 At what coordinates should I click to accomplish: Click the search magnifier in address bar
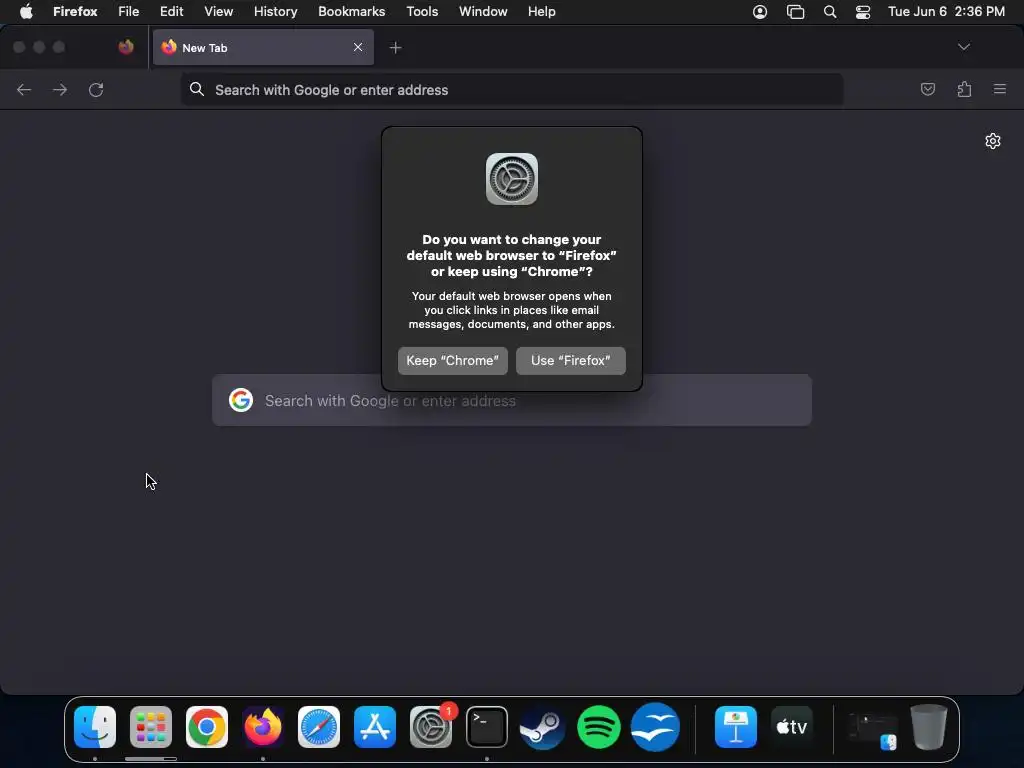pos(197,89)
